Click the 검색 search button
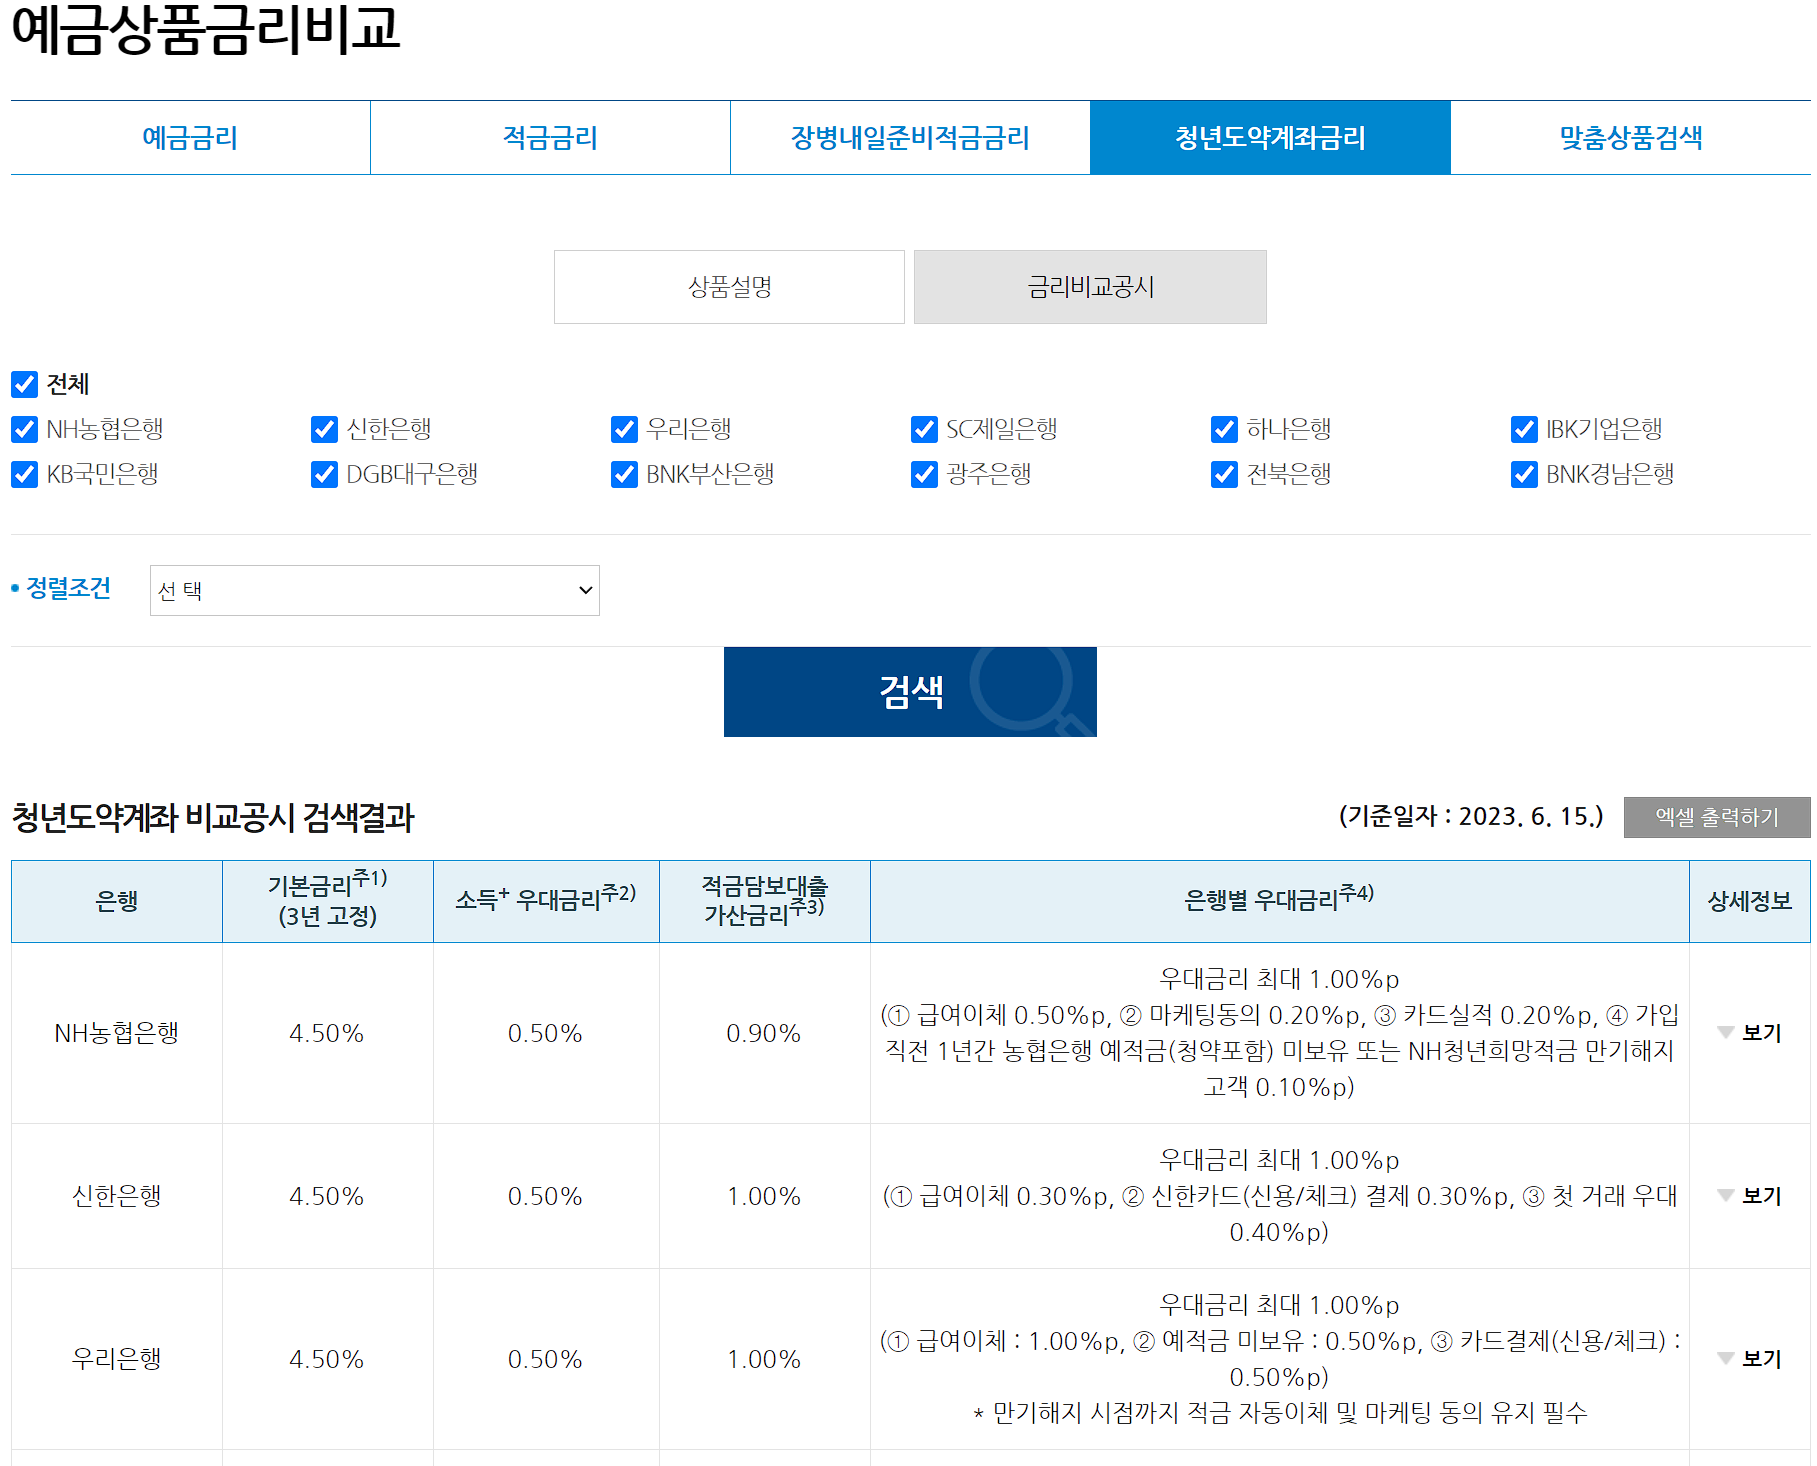The height and width of the screenshot is (1466, 1817). click(908, 691)
